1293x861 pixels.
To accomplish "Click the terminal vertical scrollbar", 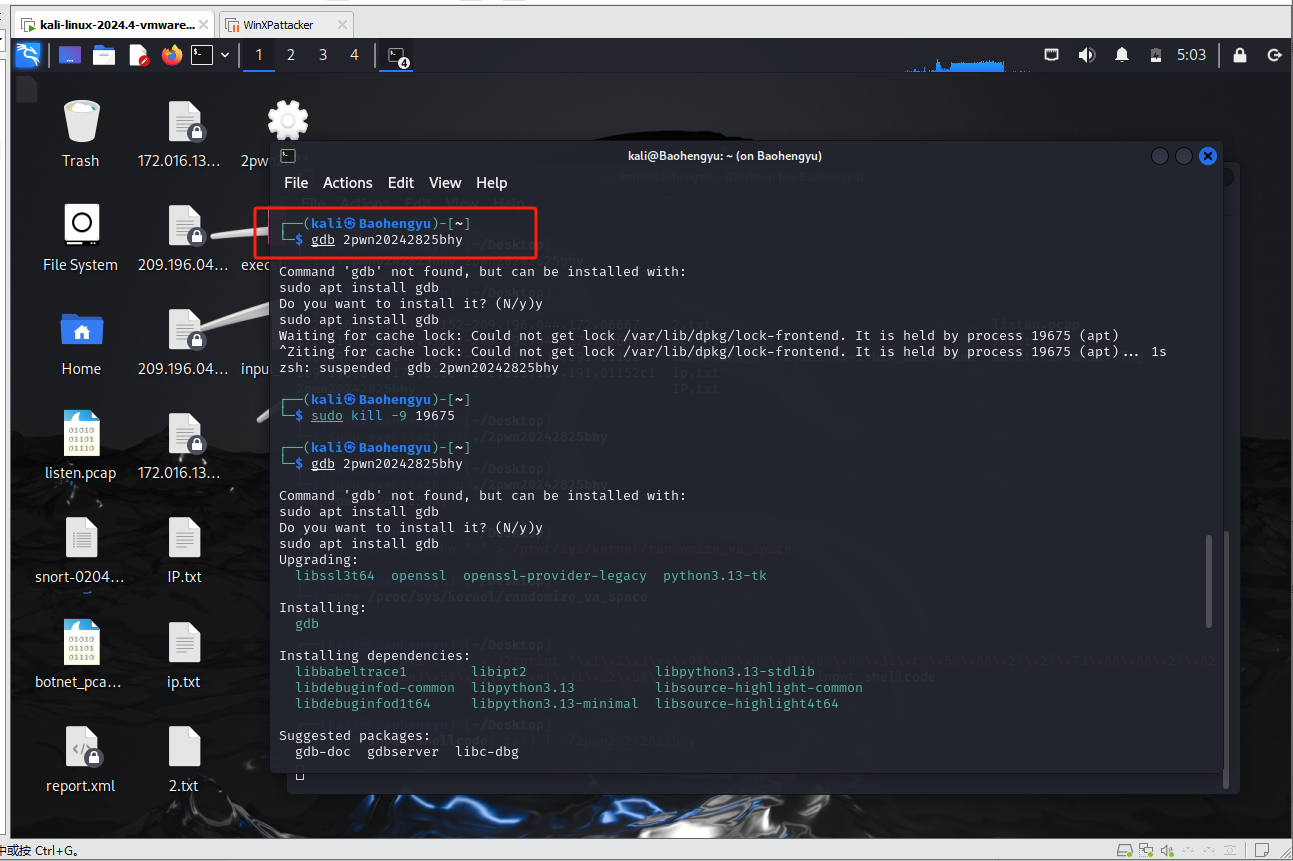I will tap(1209, 581).
